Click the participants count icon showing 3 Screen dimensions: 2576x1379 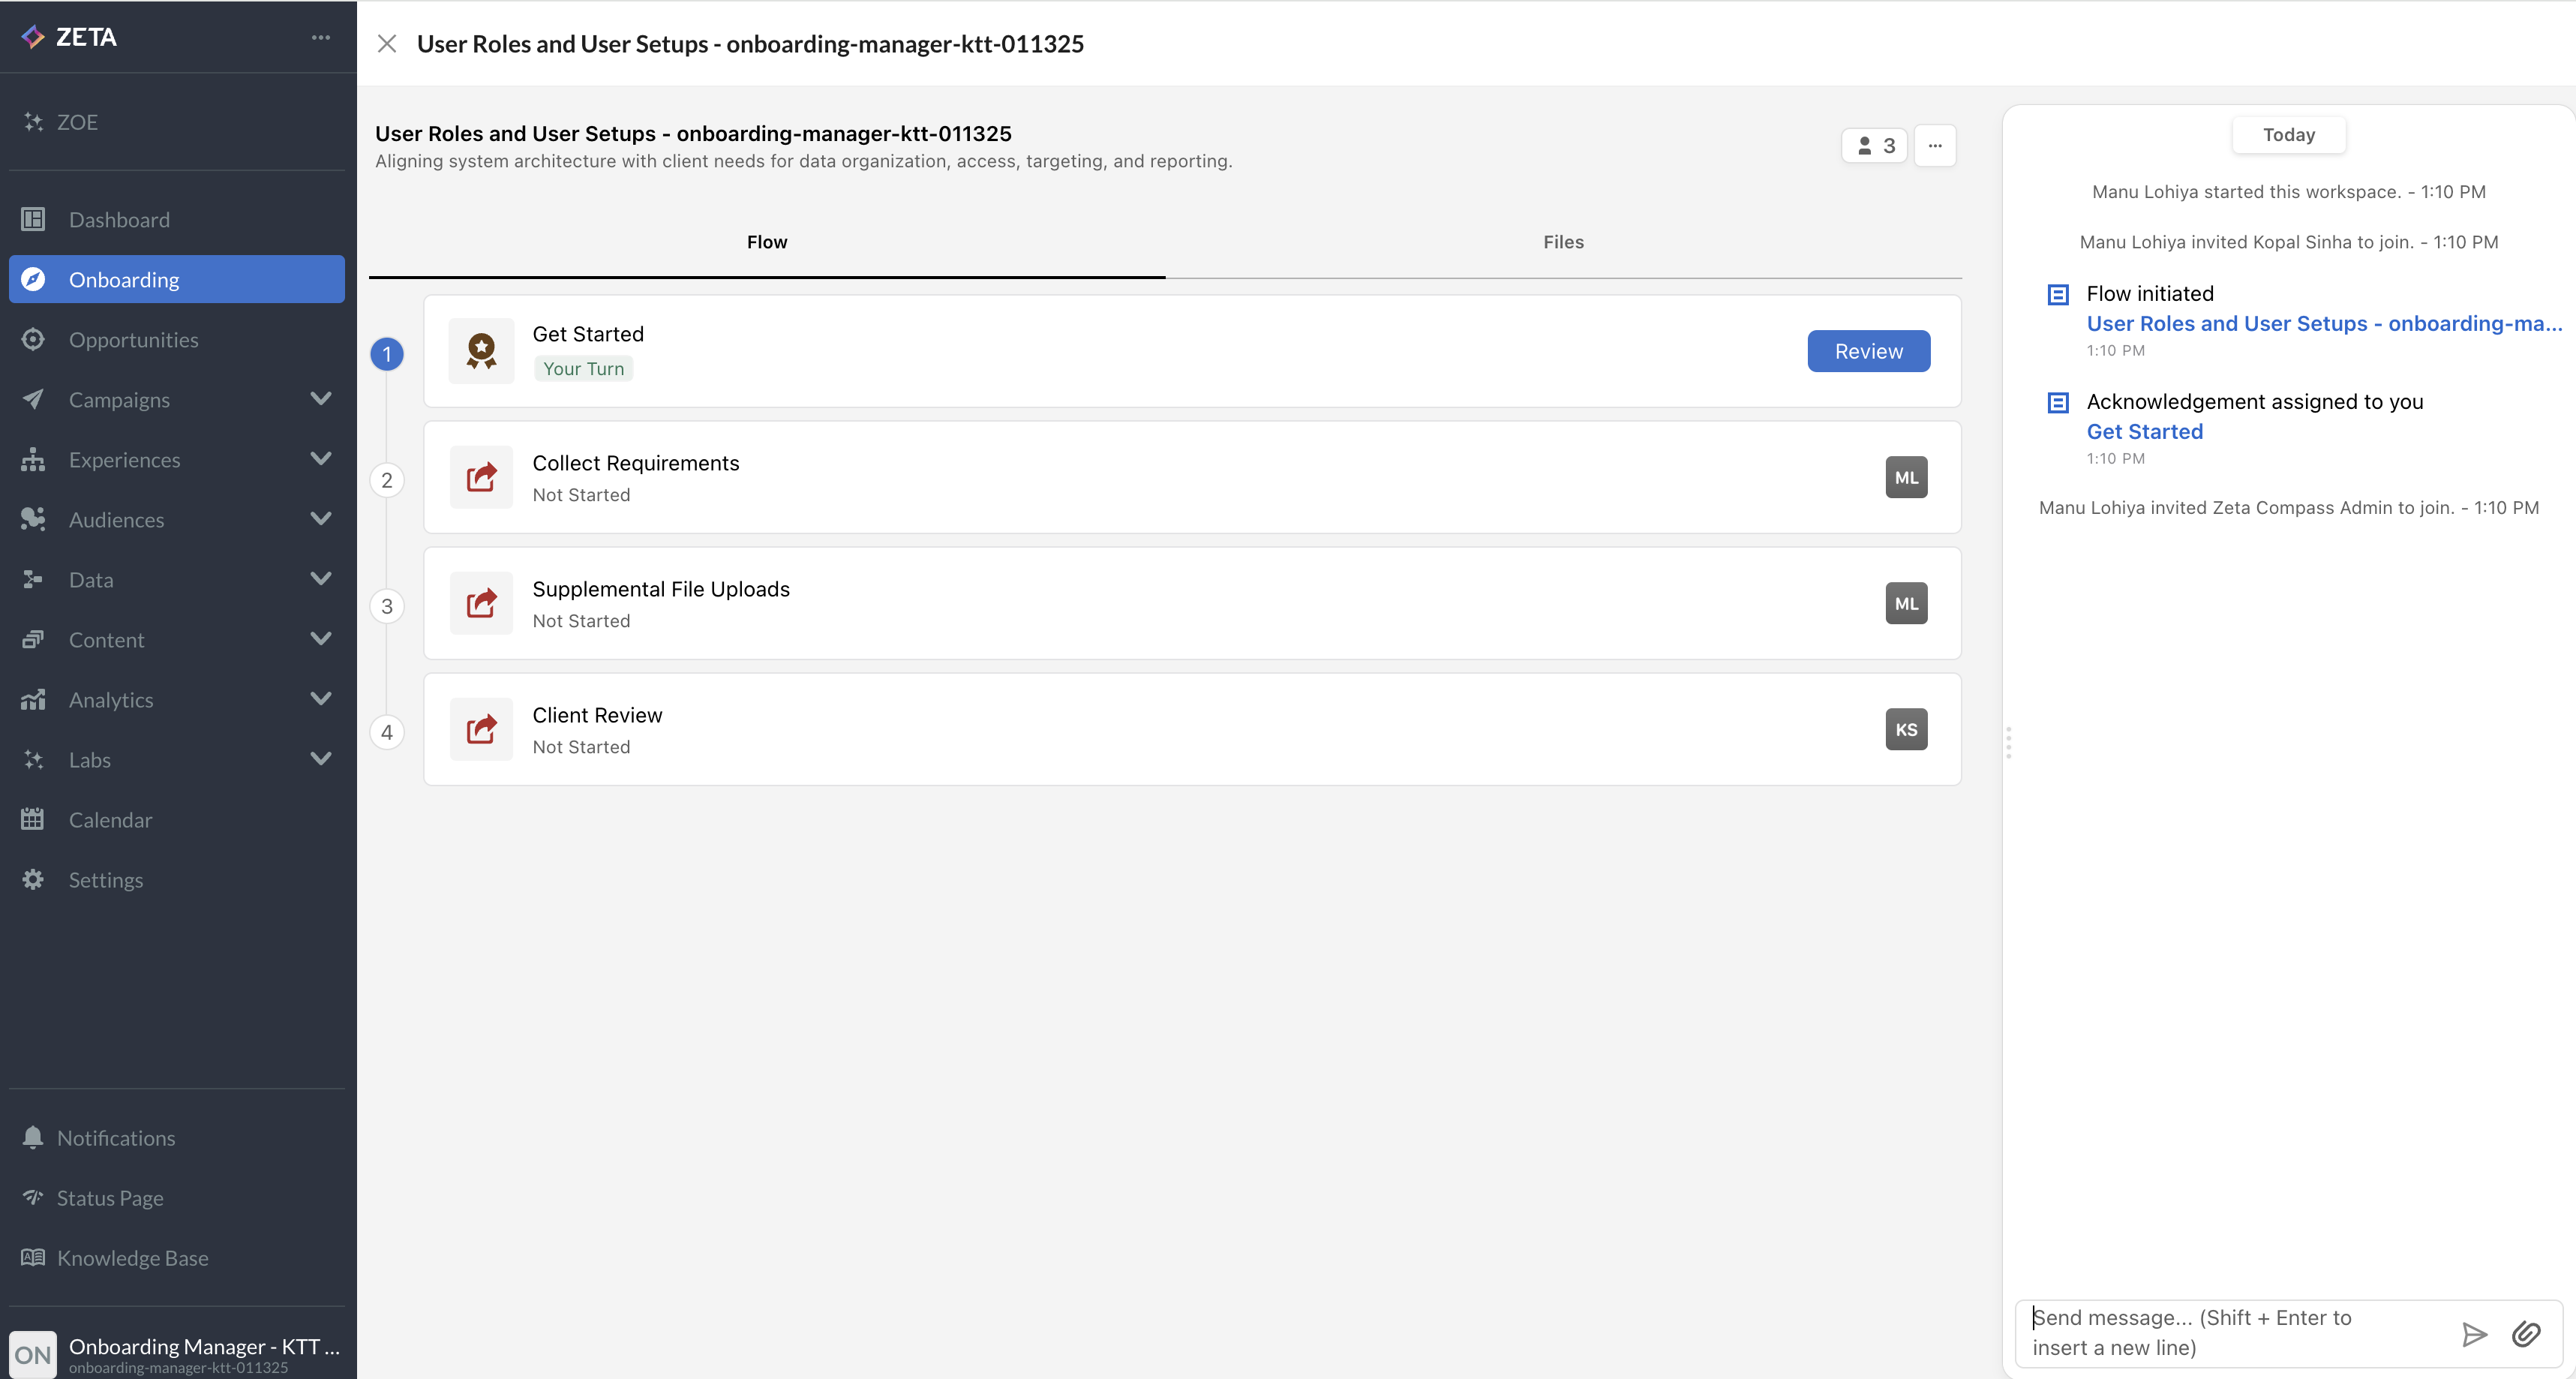1875,146
